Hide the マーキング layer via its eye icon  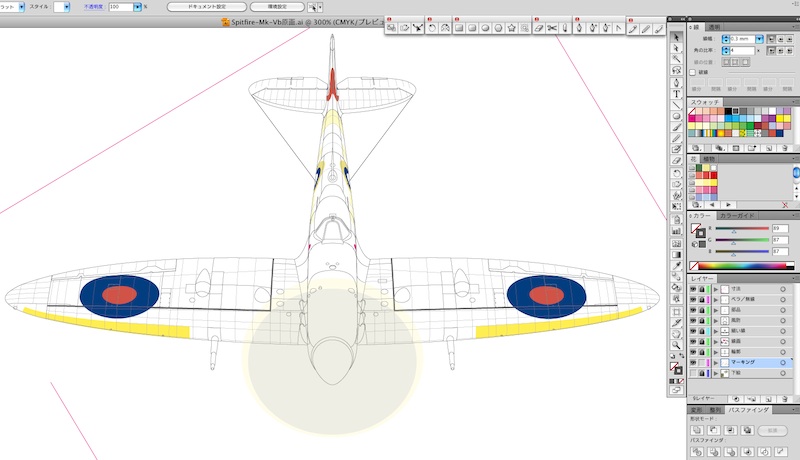tap(693, 363)
